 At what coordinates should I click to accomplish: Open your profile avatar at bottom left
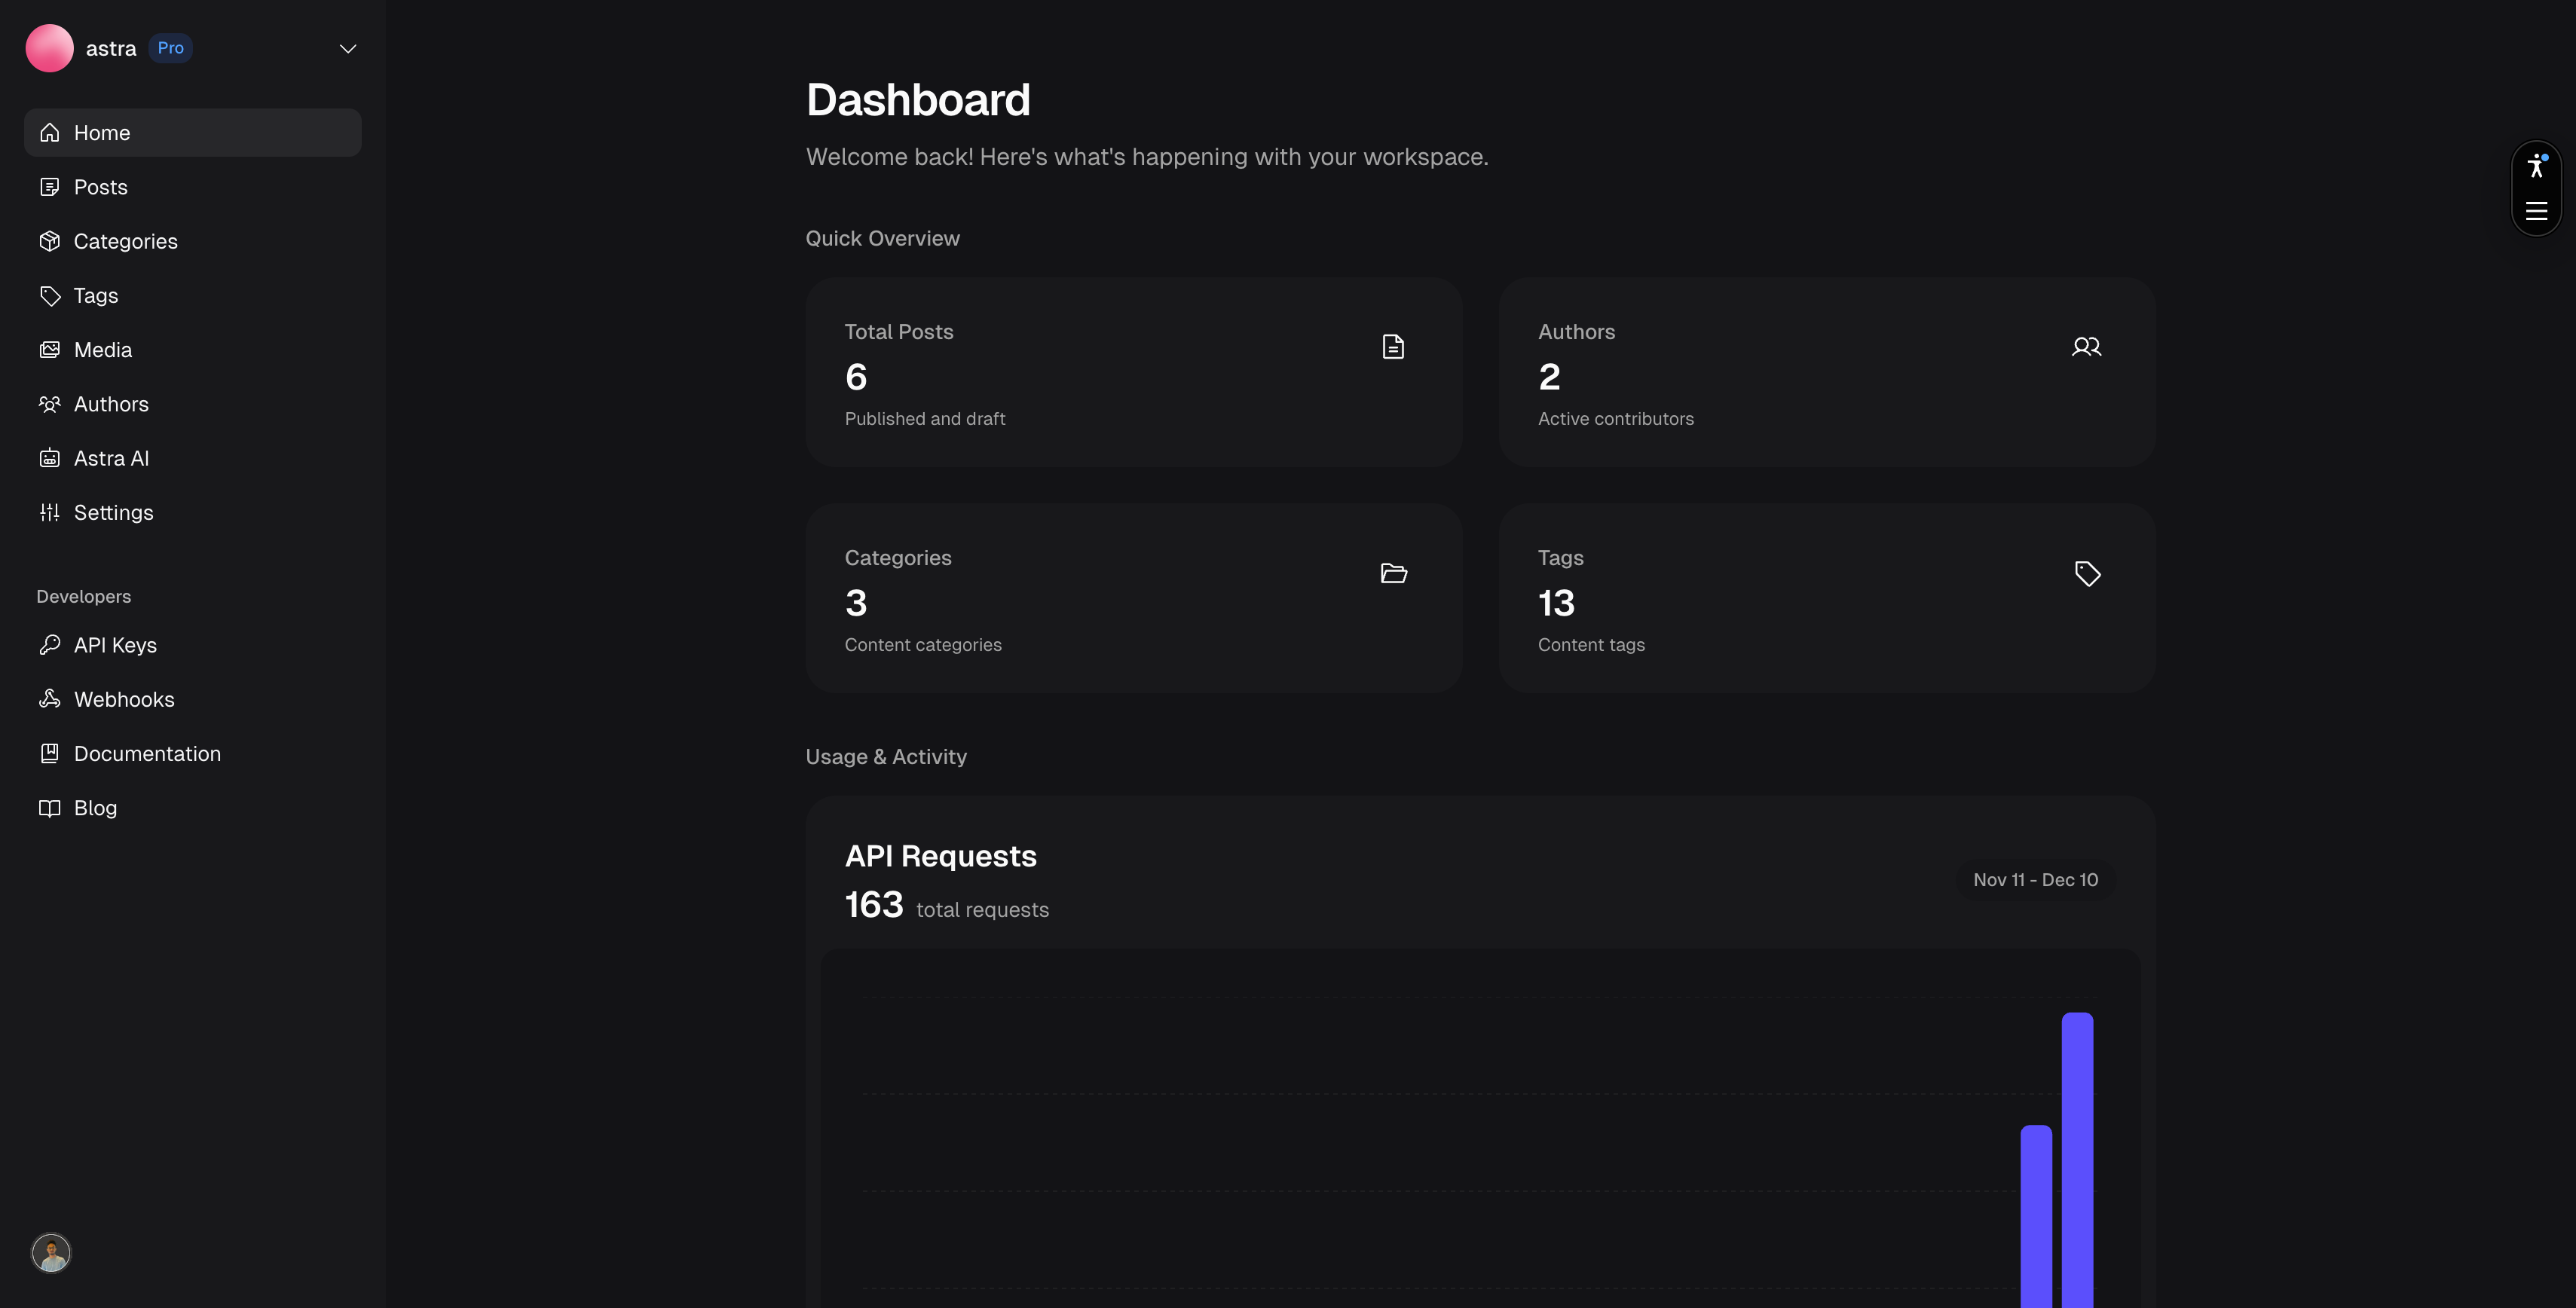[51, 1252]
